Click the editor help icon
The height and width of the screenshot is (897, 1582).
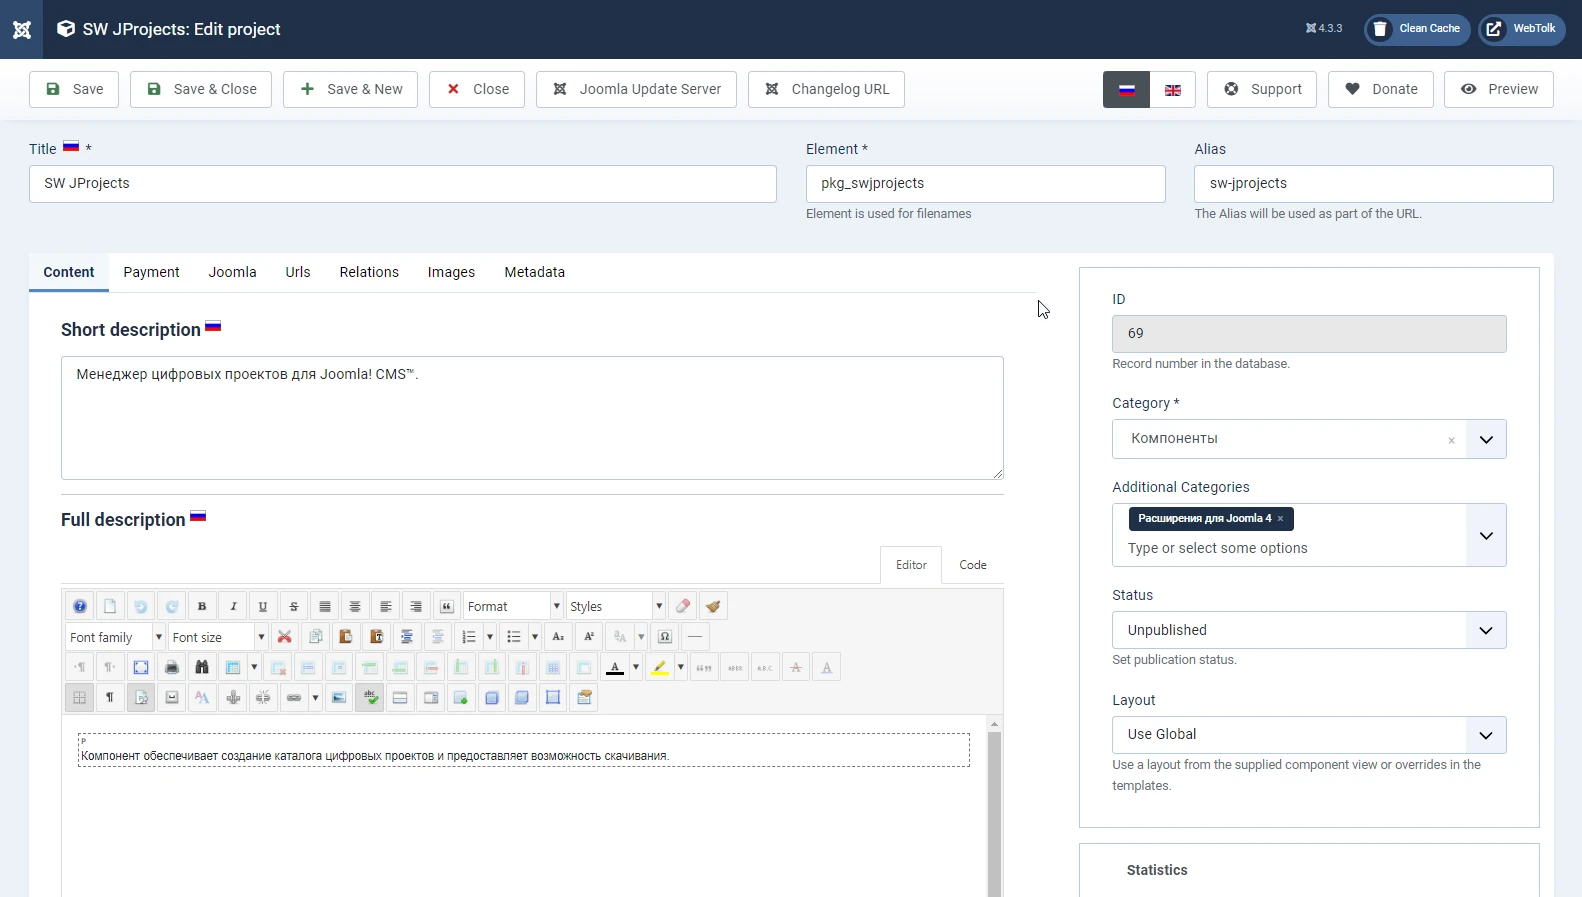click(80, 606)
